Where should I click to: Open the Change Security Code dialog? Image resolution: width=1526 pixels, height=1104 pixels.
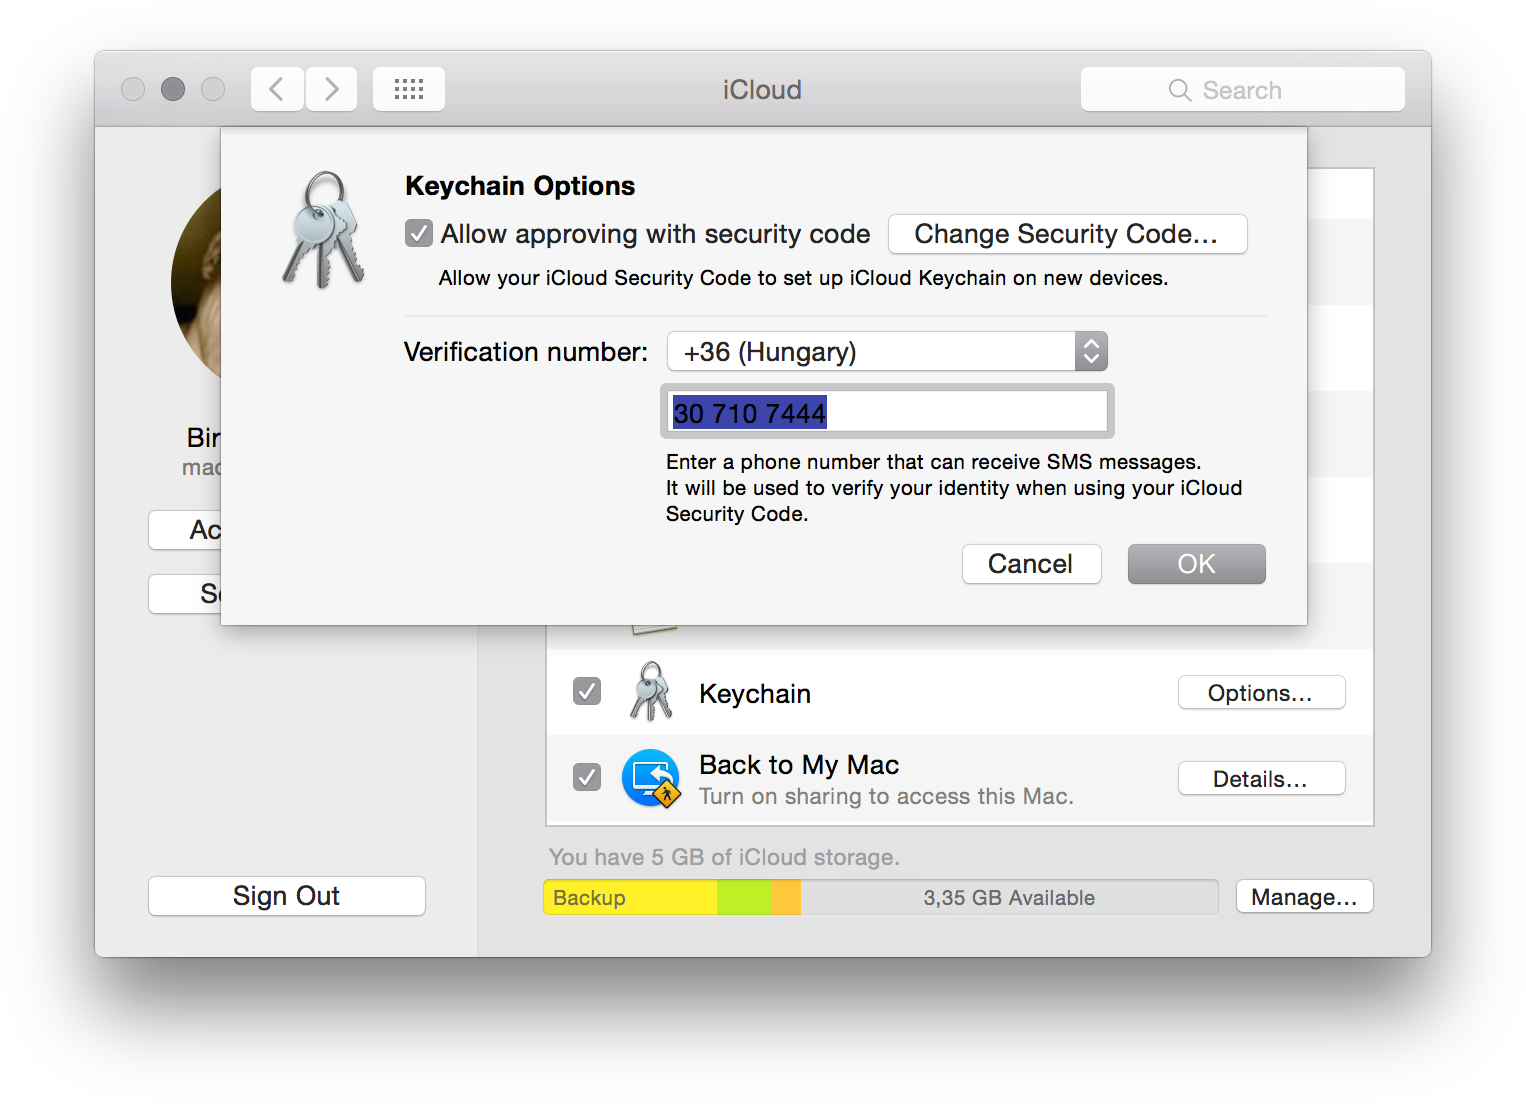(x=1067, y=233)
